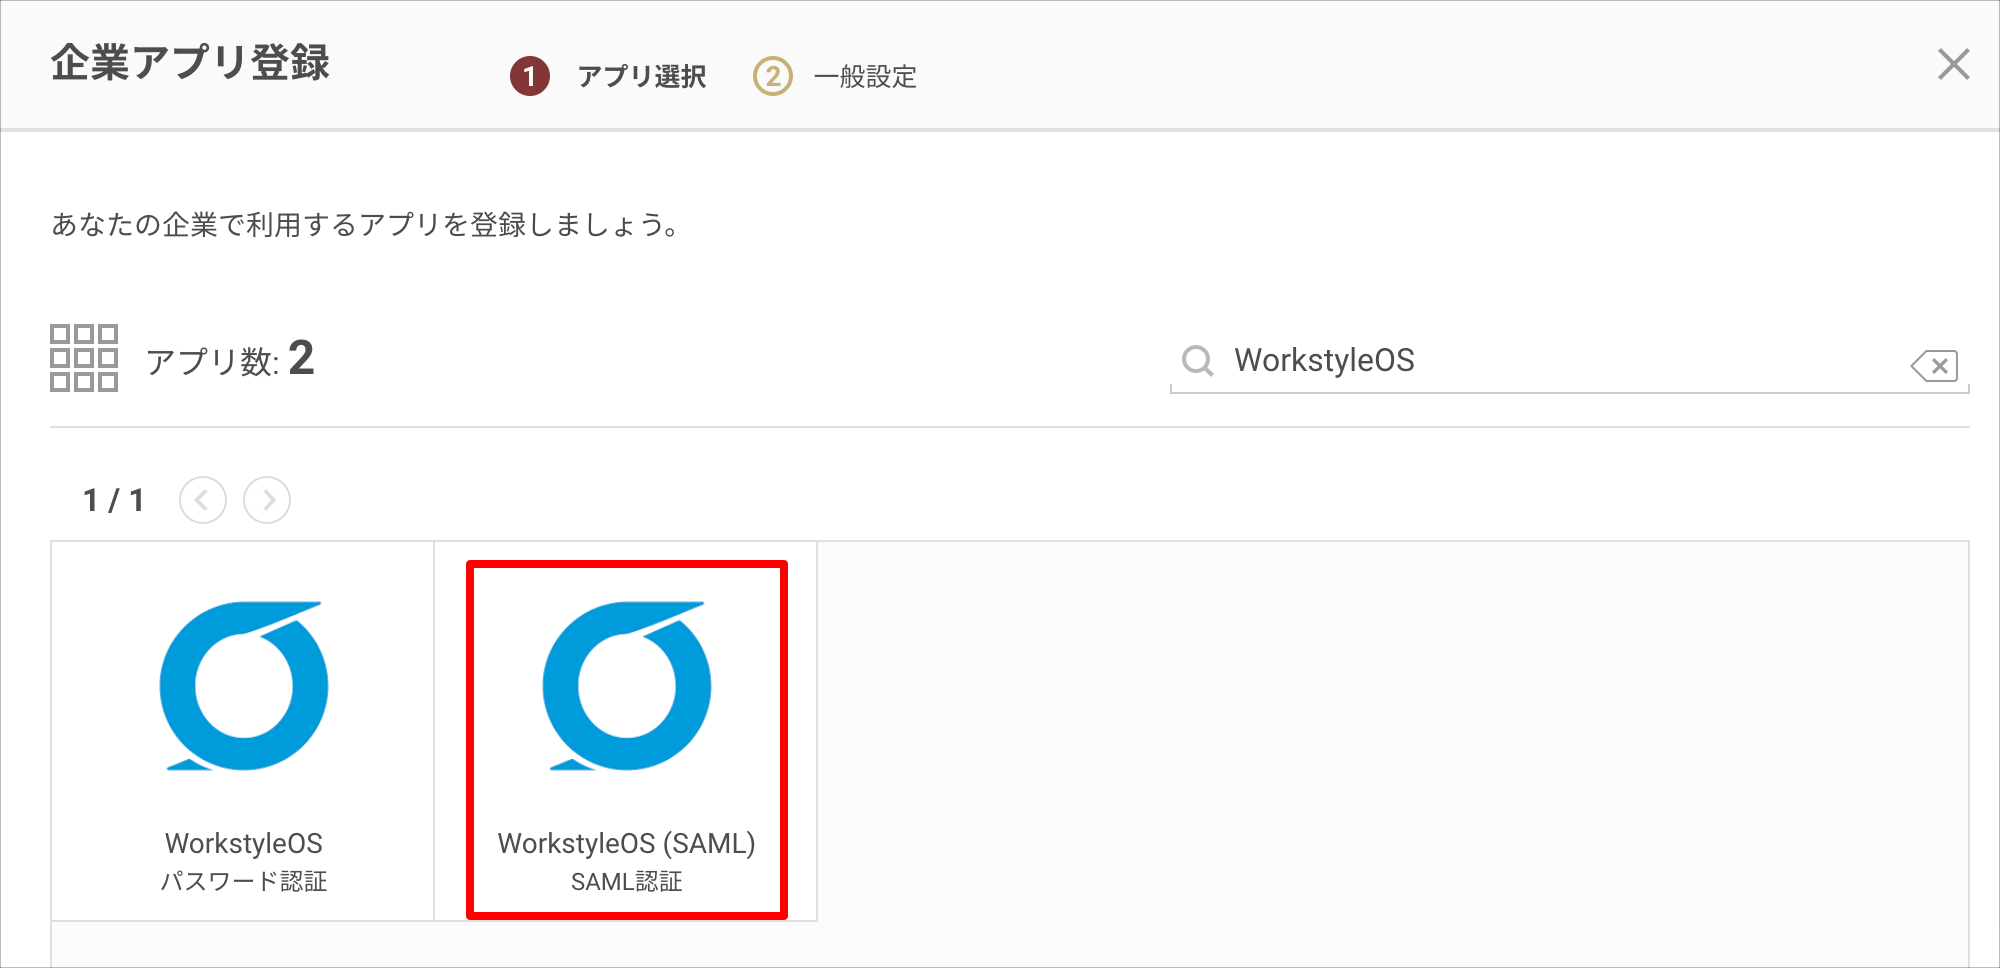This screenshot has width=2000, height=968.
Task: Click the magnifier search icon
Action: [x=1197, y=360]
